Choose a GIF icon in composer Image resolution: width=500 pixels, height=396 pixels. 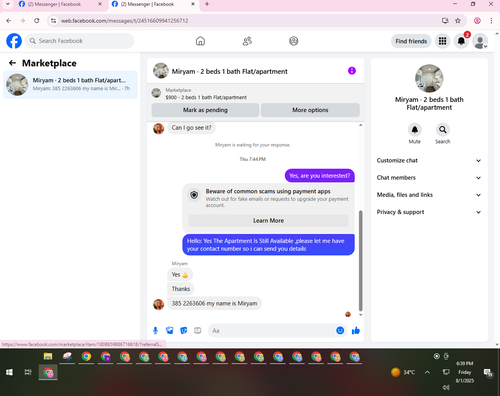coord(198,331)
